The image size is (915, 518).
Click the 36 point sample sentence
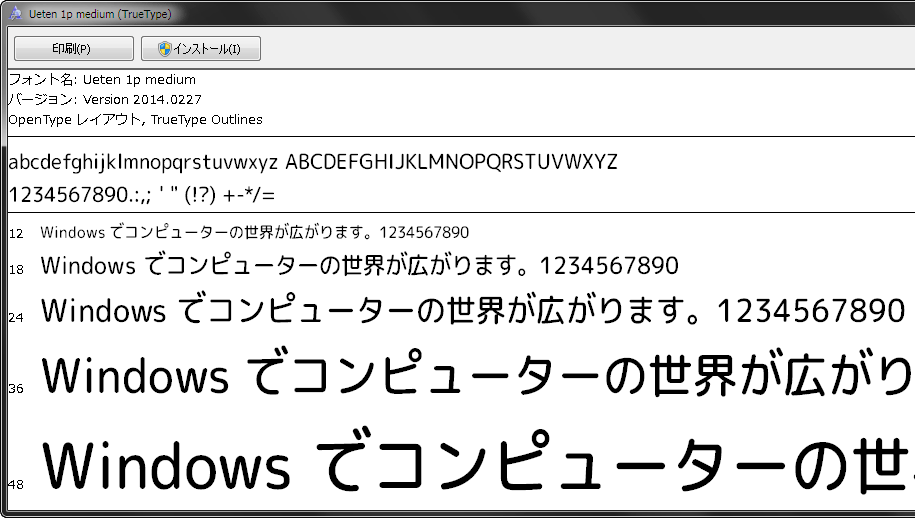[x=477, y=373]
